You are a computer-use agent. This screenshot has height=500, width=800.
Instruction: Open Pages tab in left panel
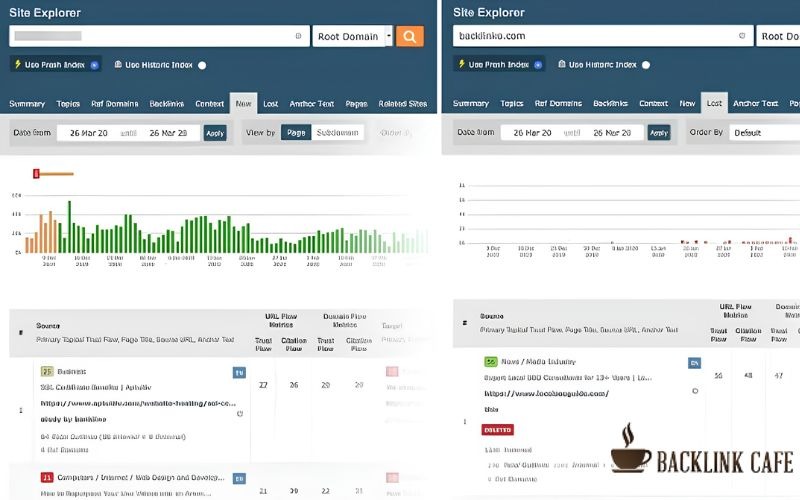pyautogui.click(x=356, y=104)
